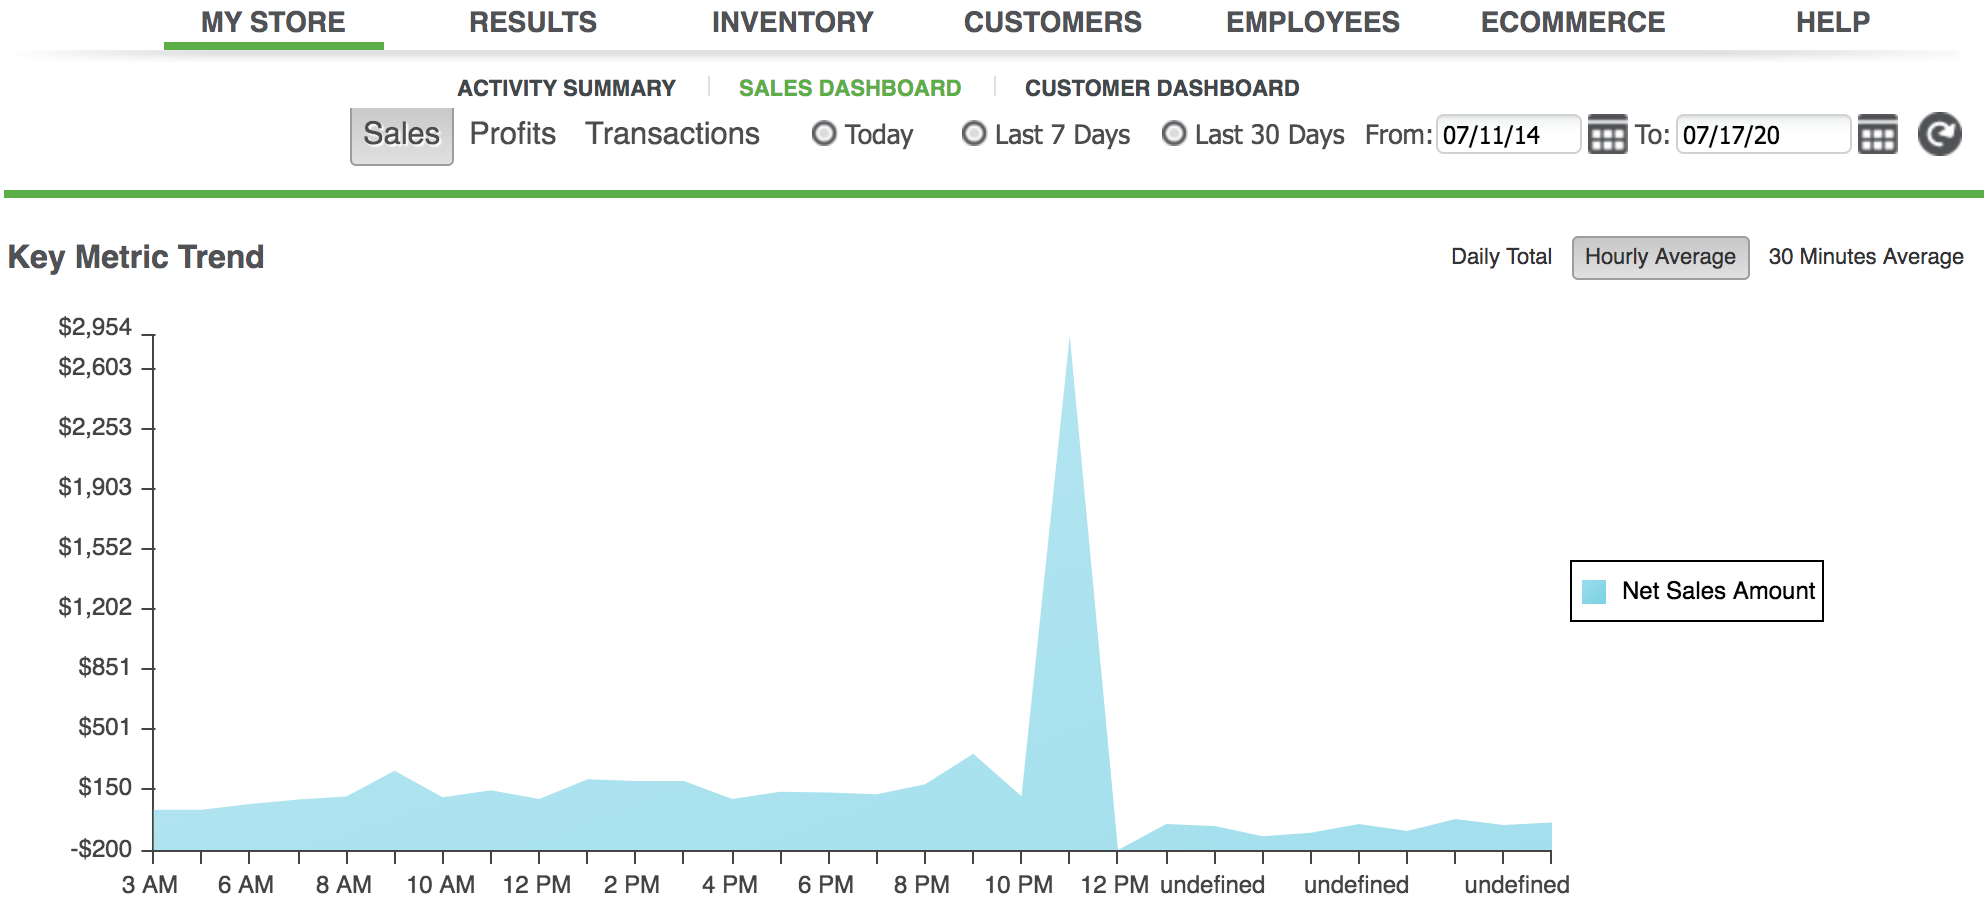The height and width of the screenshot is (922, 1988).
Task: Select the Last 30 Days radio button
Action: point(1174,133)
